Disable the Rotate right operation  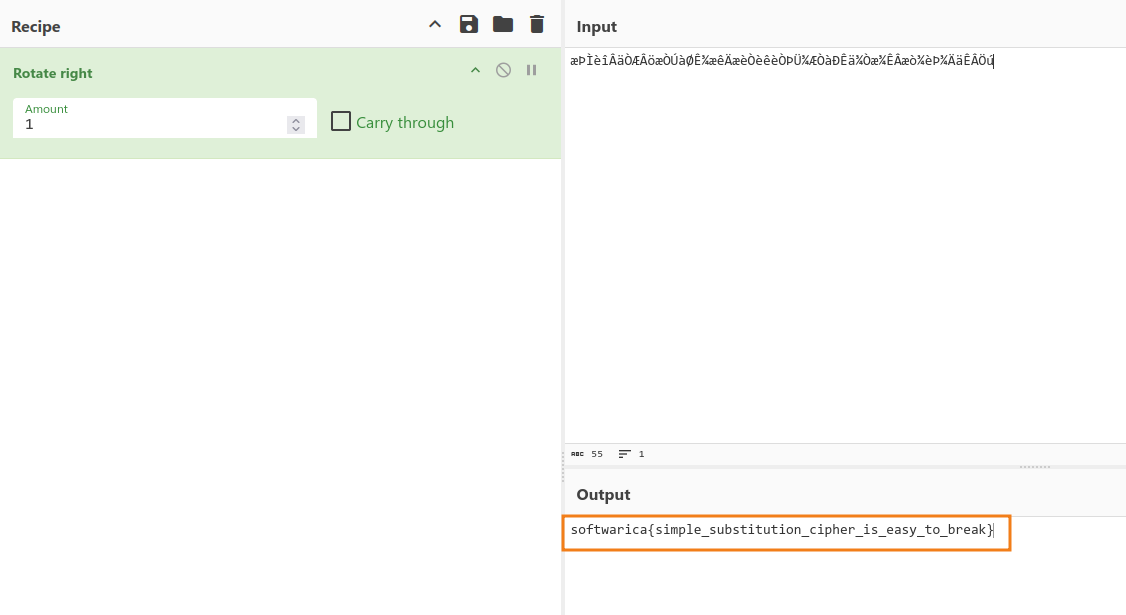tap(503, 70)
